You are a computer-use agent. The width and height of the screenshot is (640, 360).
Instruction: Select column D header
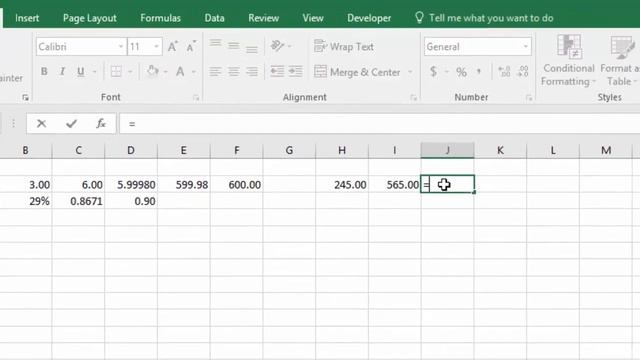(x=131, y=150)
